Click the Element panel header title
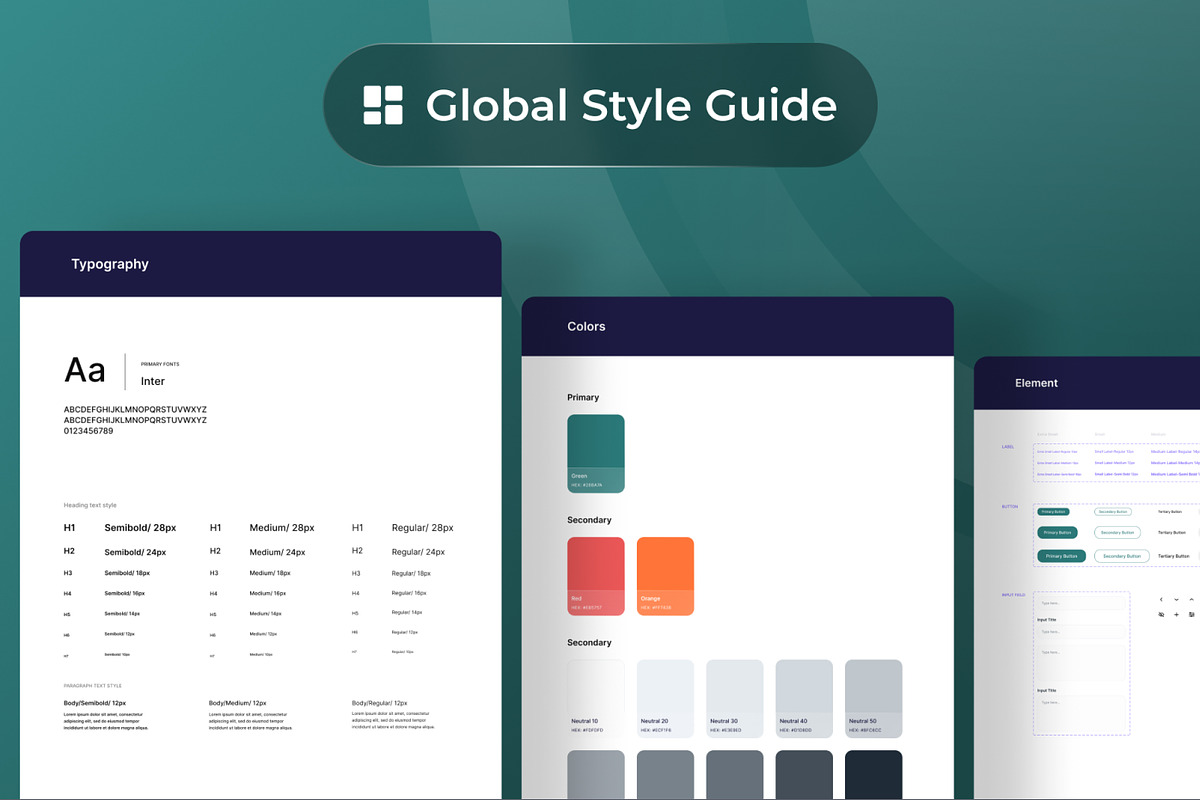This screenshot has width=1200, height=800. tap(1036, 383)
